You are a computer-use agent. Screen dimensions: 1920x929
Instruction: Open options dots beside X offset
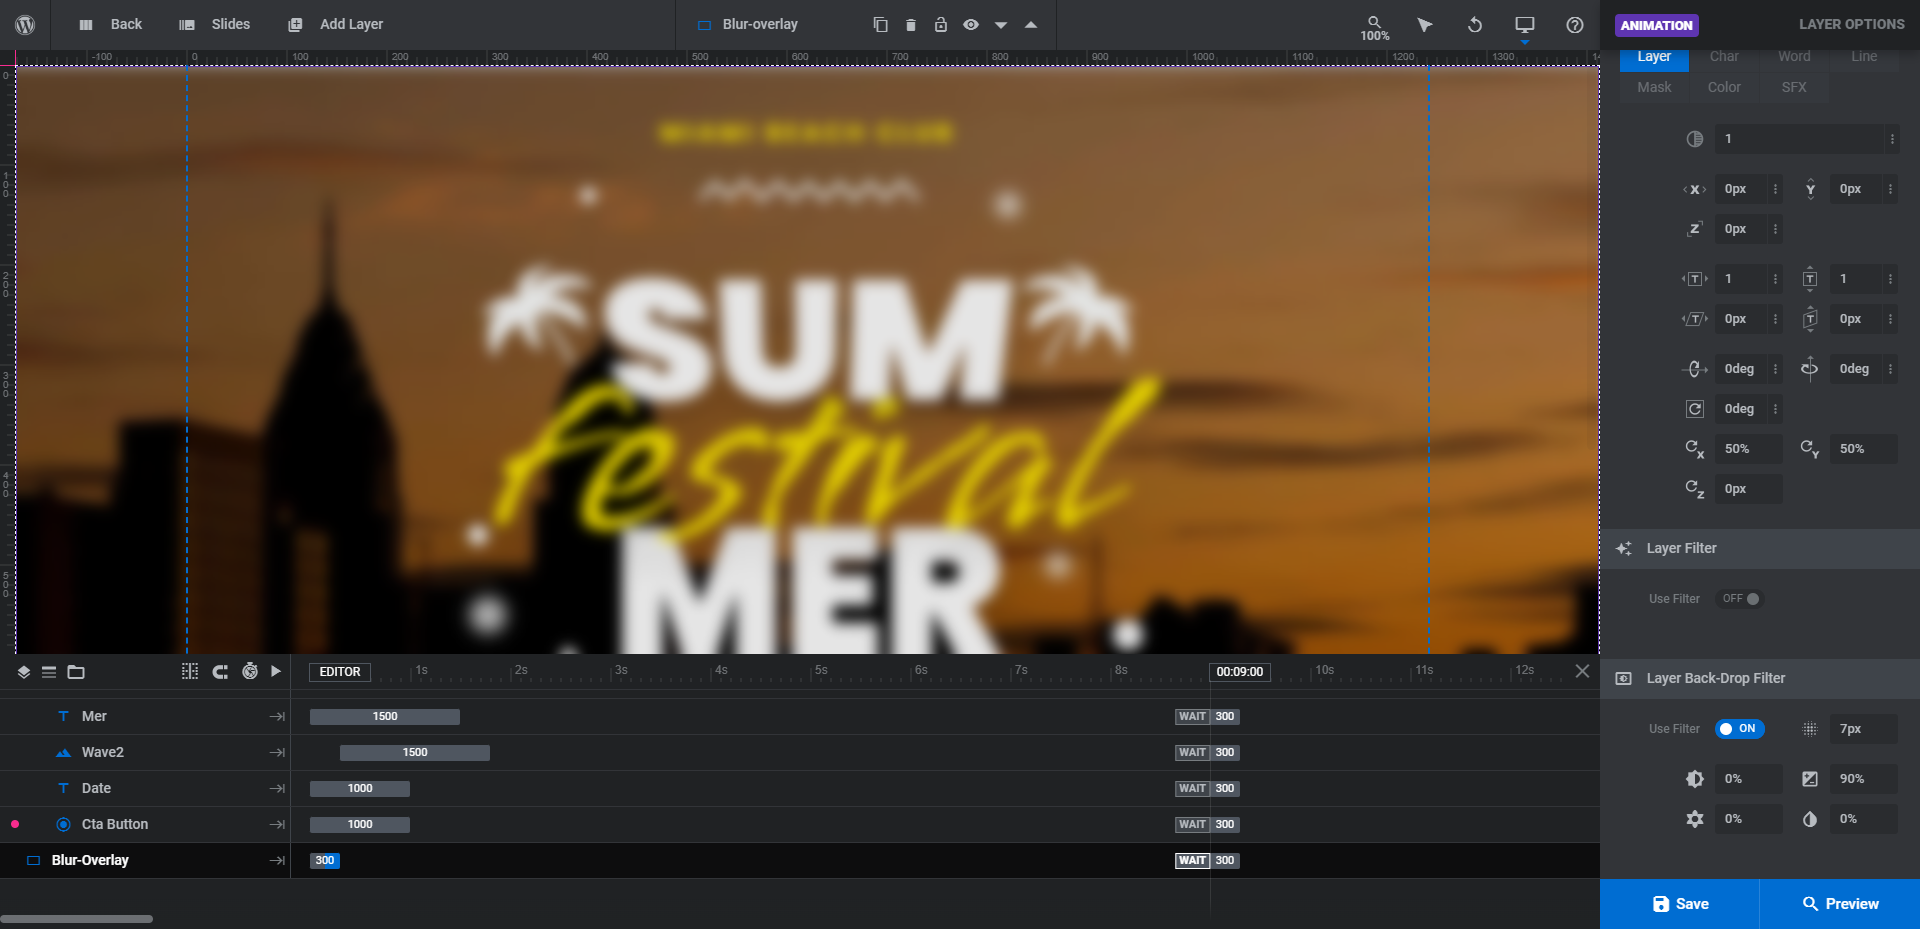pos(1776,189)
